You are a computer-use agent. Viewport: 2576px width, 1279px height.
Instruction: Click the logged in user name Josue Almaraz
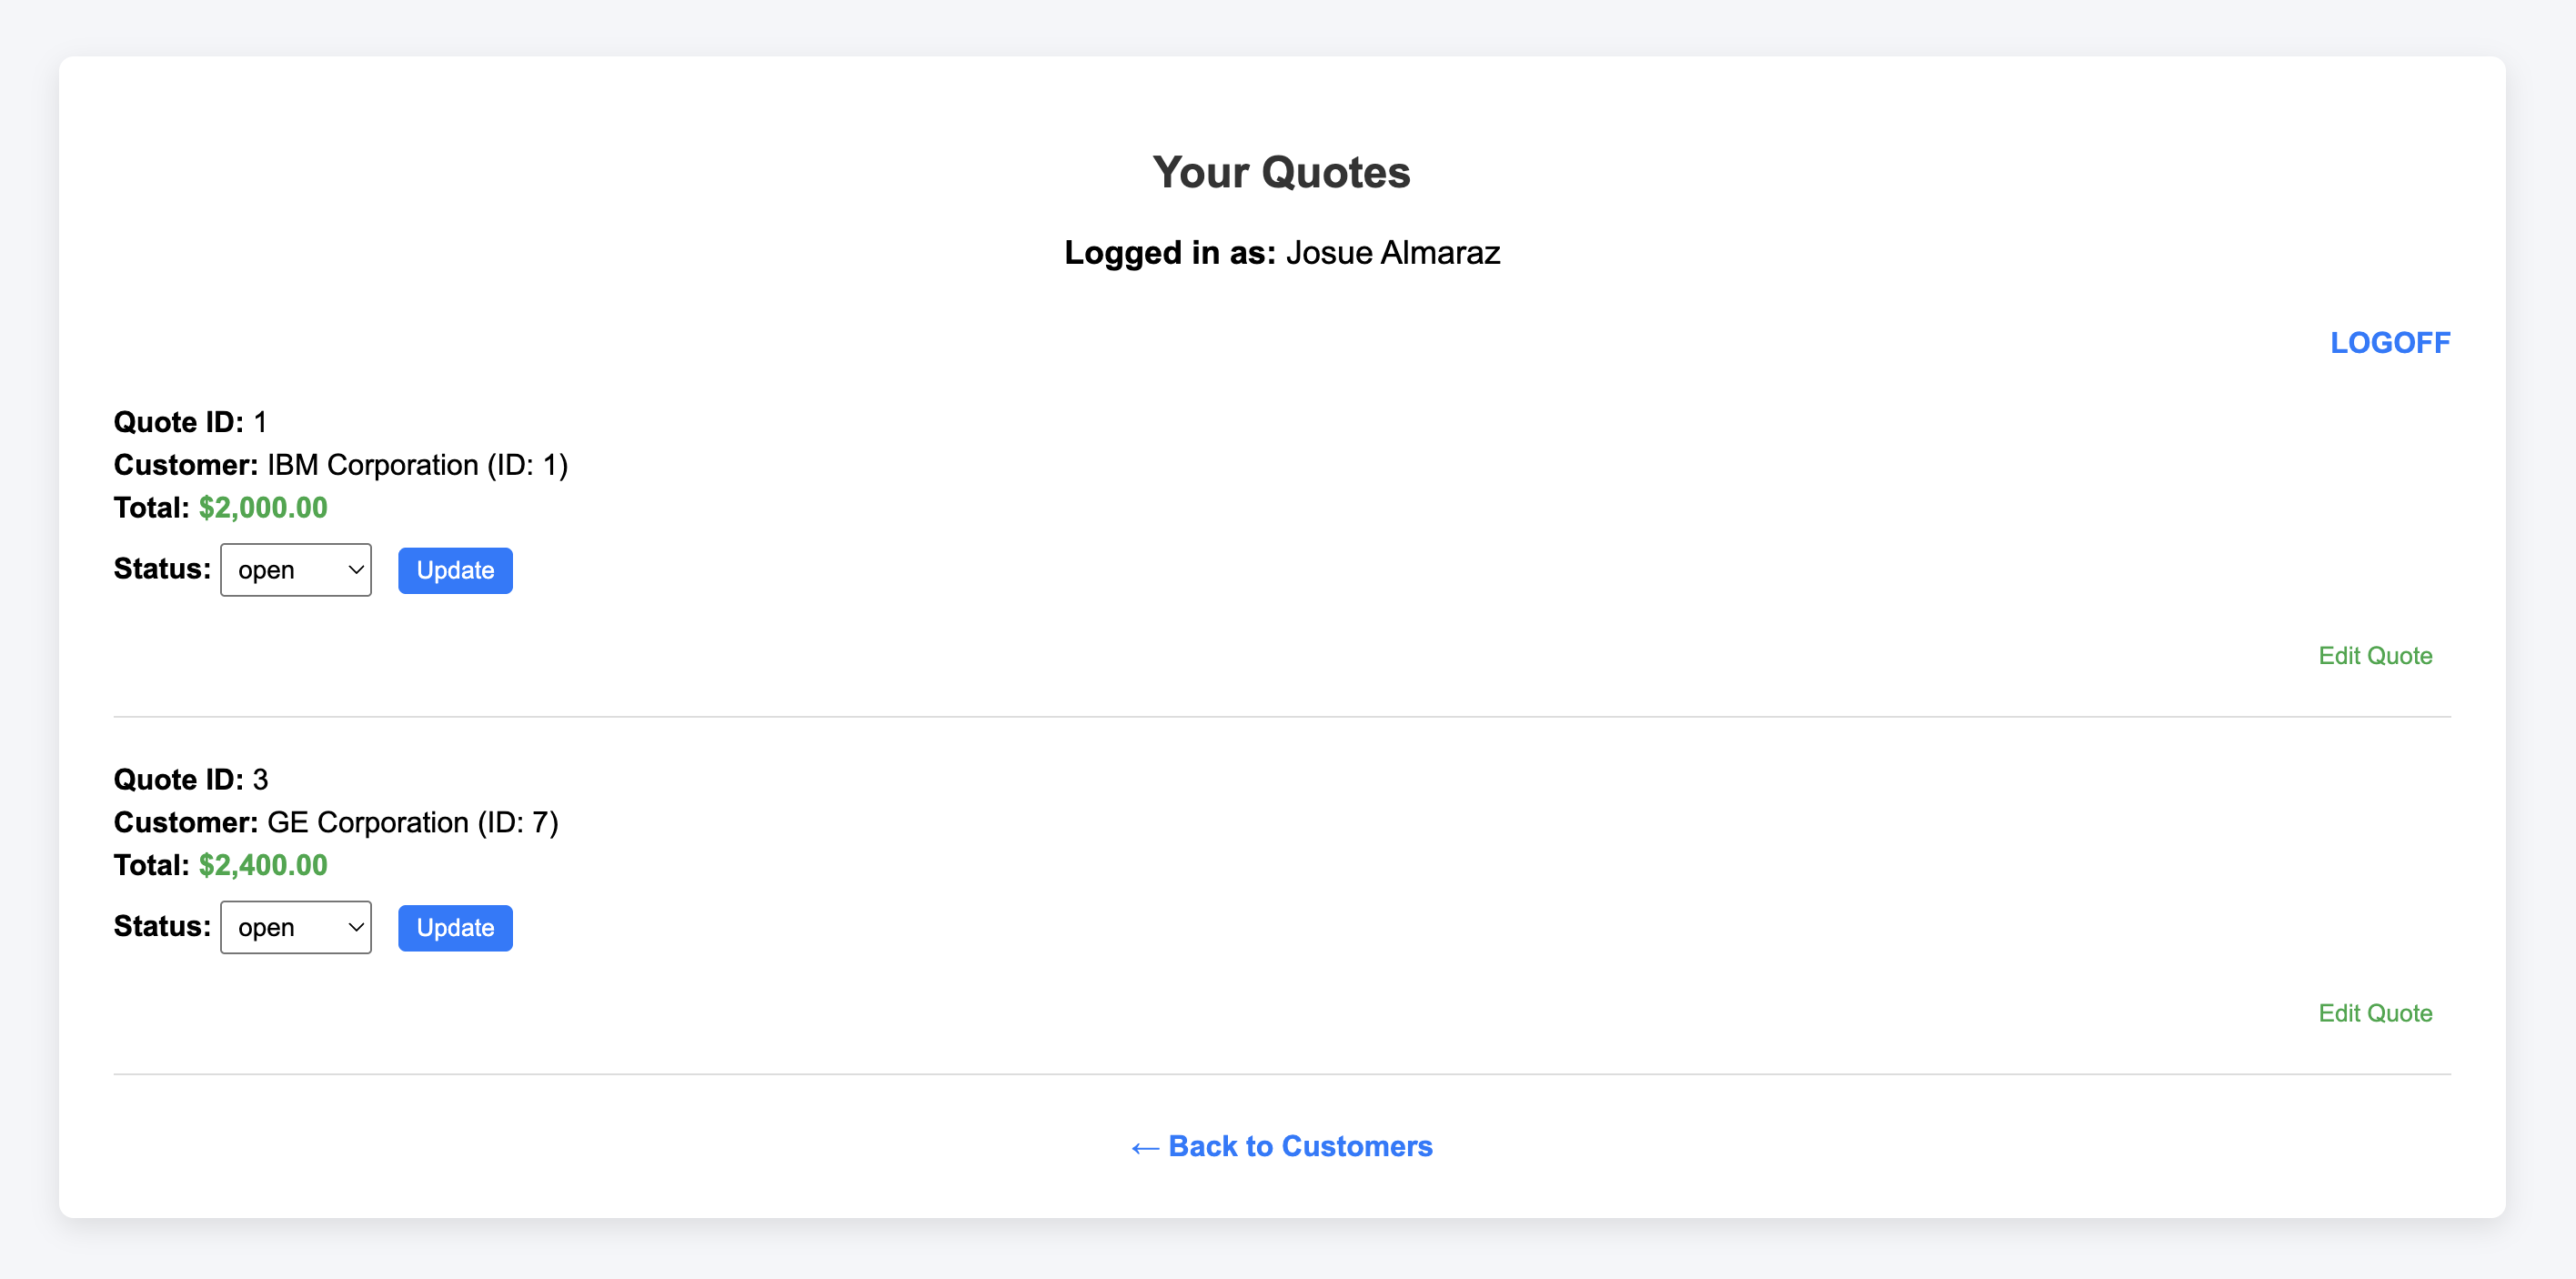tap(1392, 252)
